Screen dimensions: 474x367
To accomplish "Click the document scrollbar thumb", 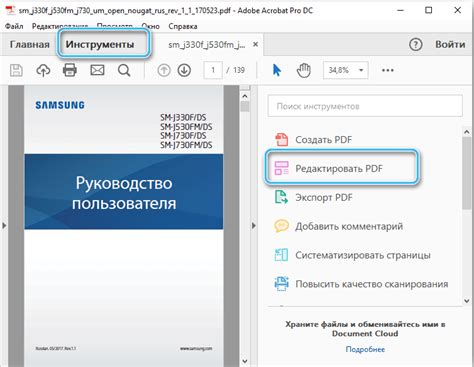I will pyautogui.click(x=245, y=106).
